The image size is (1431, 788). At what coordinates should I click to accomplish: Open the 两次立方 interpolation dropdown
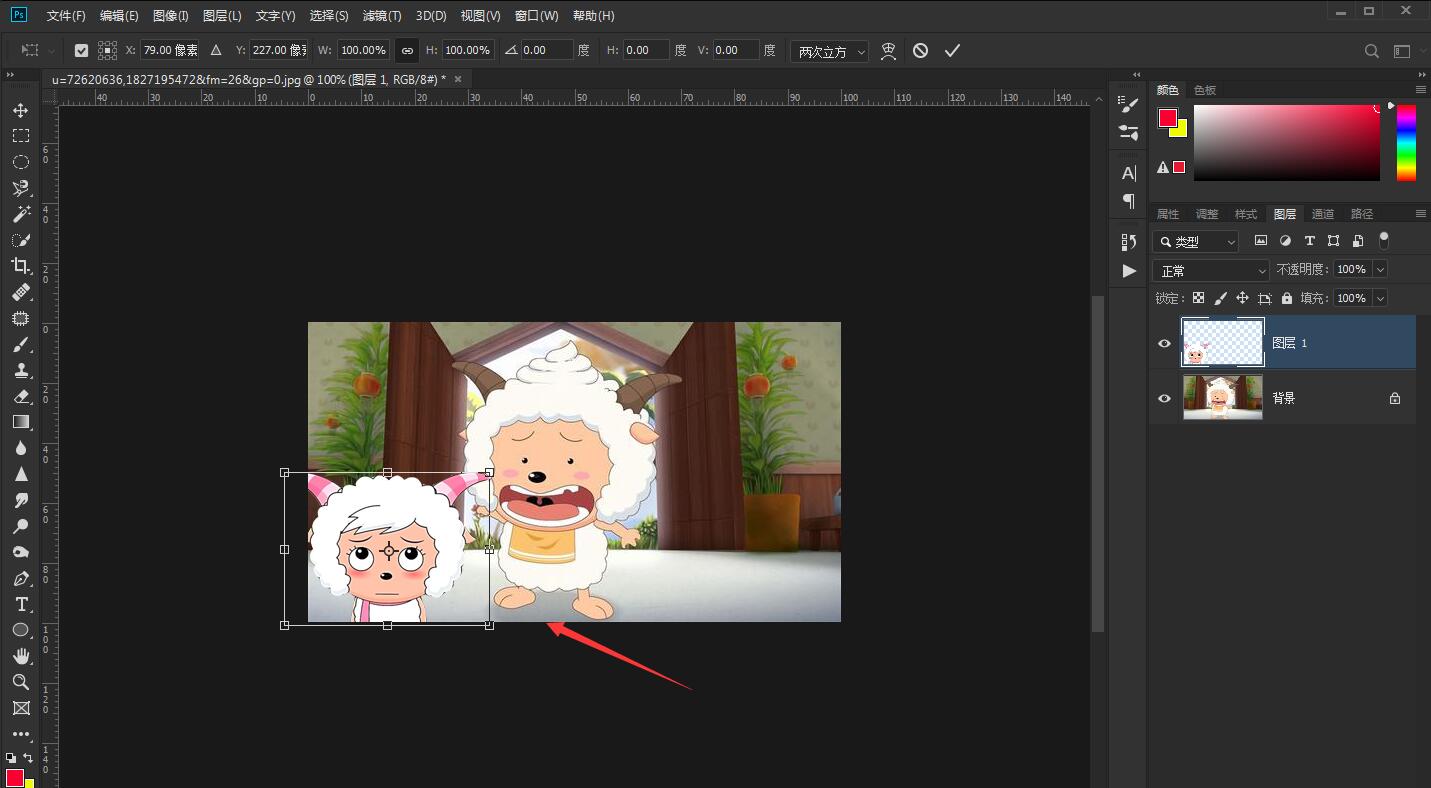[x=829, y=51]
